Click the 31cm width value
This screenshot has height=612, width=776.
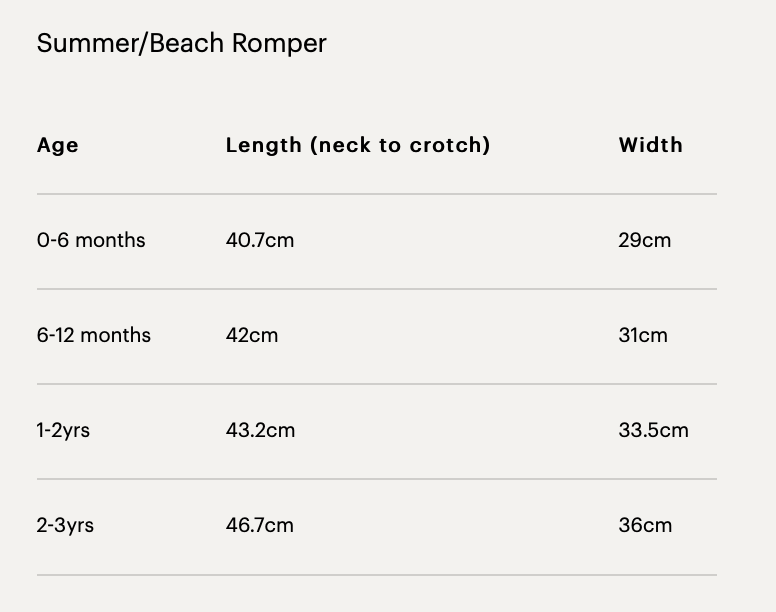click(x=643, y=335)
